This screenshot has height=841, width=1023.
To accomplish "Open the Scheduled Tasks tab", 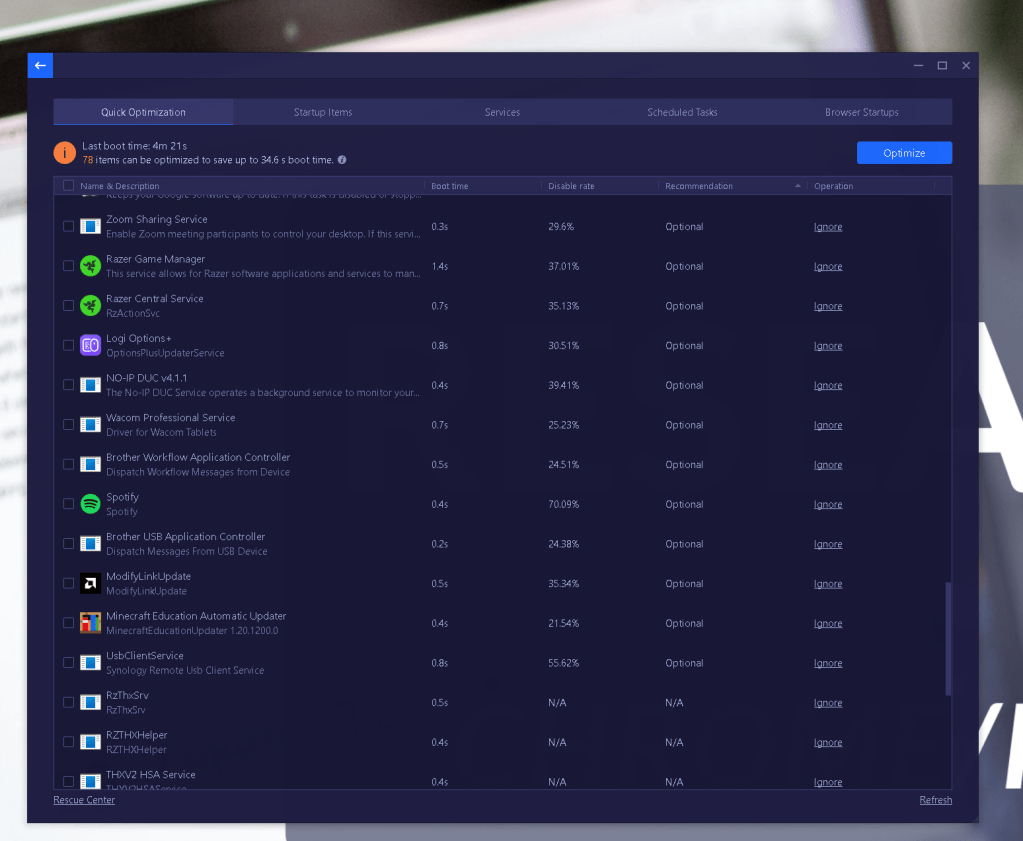I will coord(682,112).
